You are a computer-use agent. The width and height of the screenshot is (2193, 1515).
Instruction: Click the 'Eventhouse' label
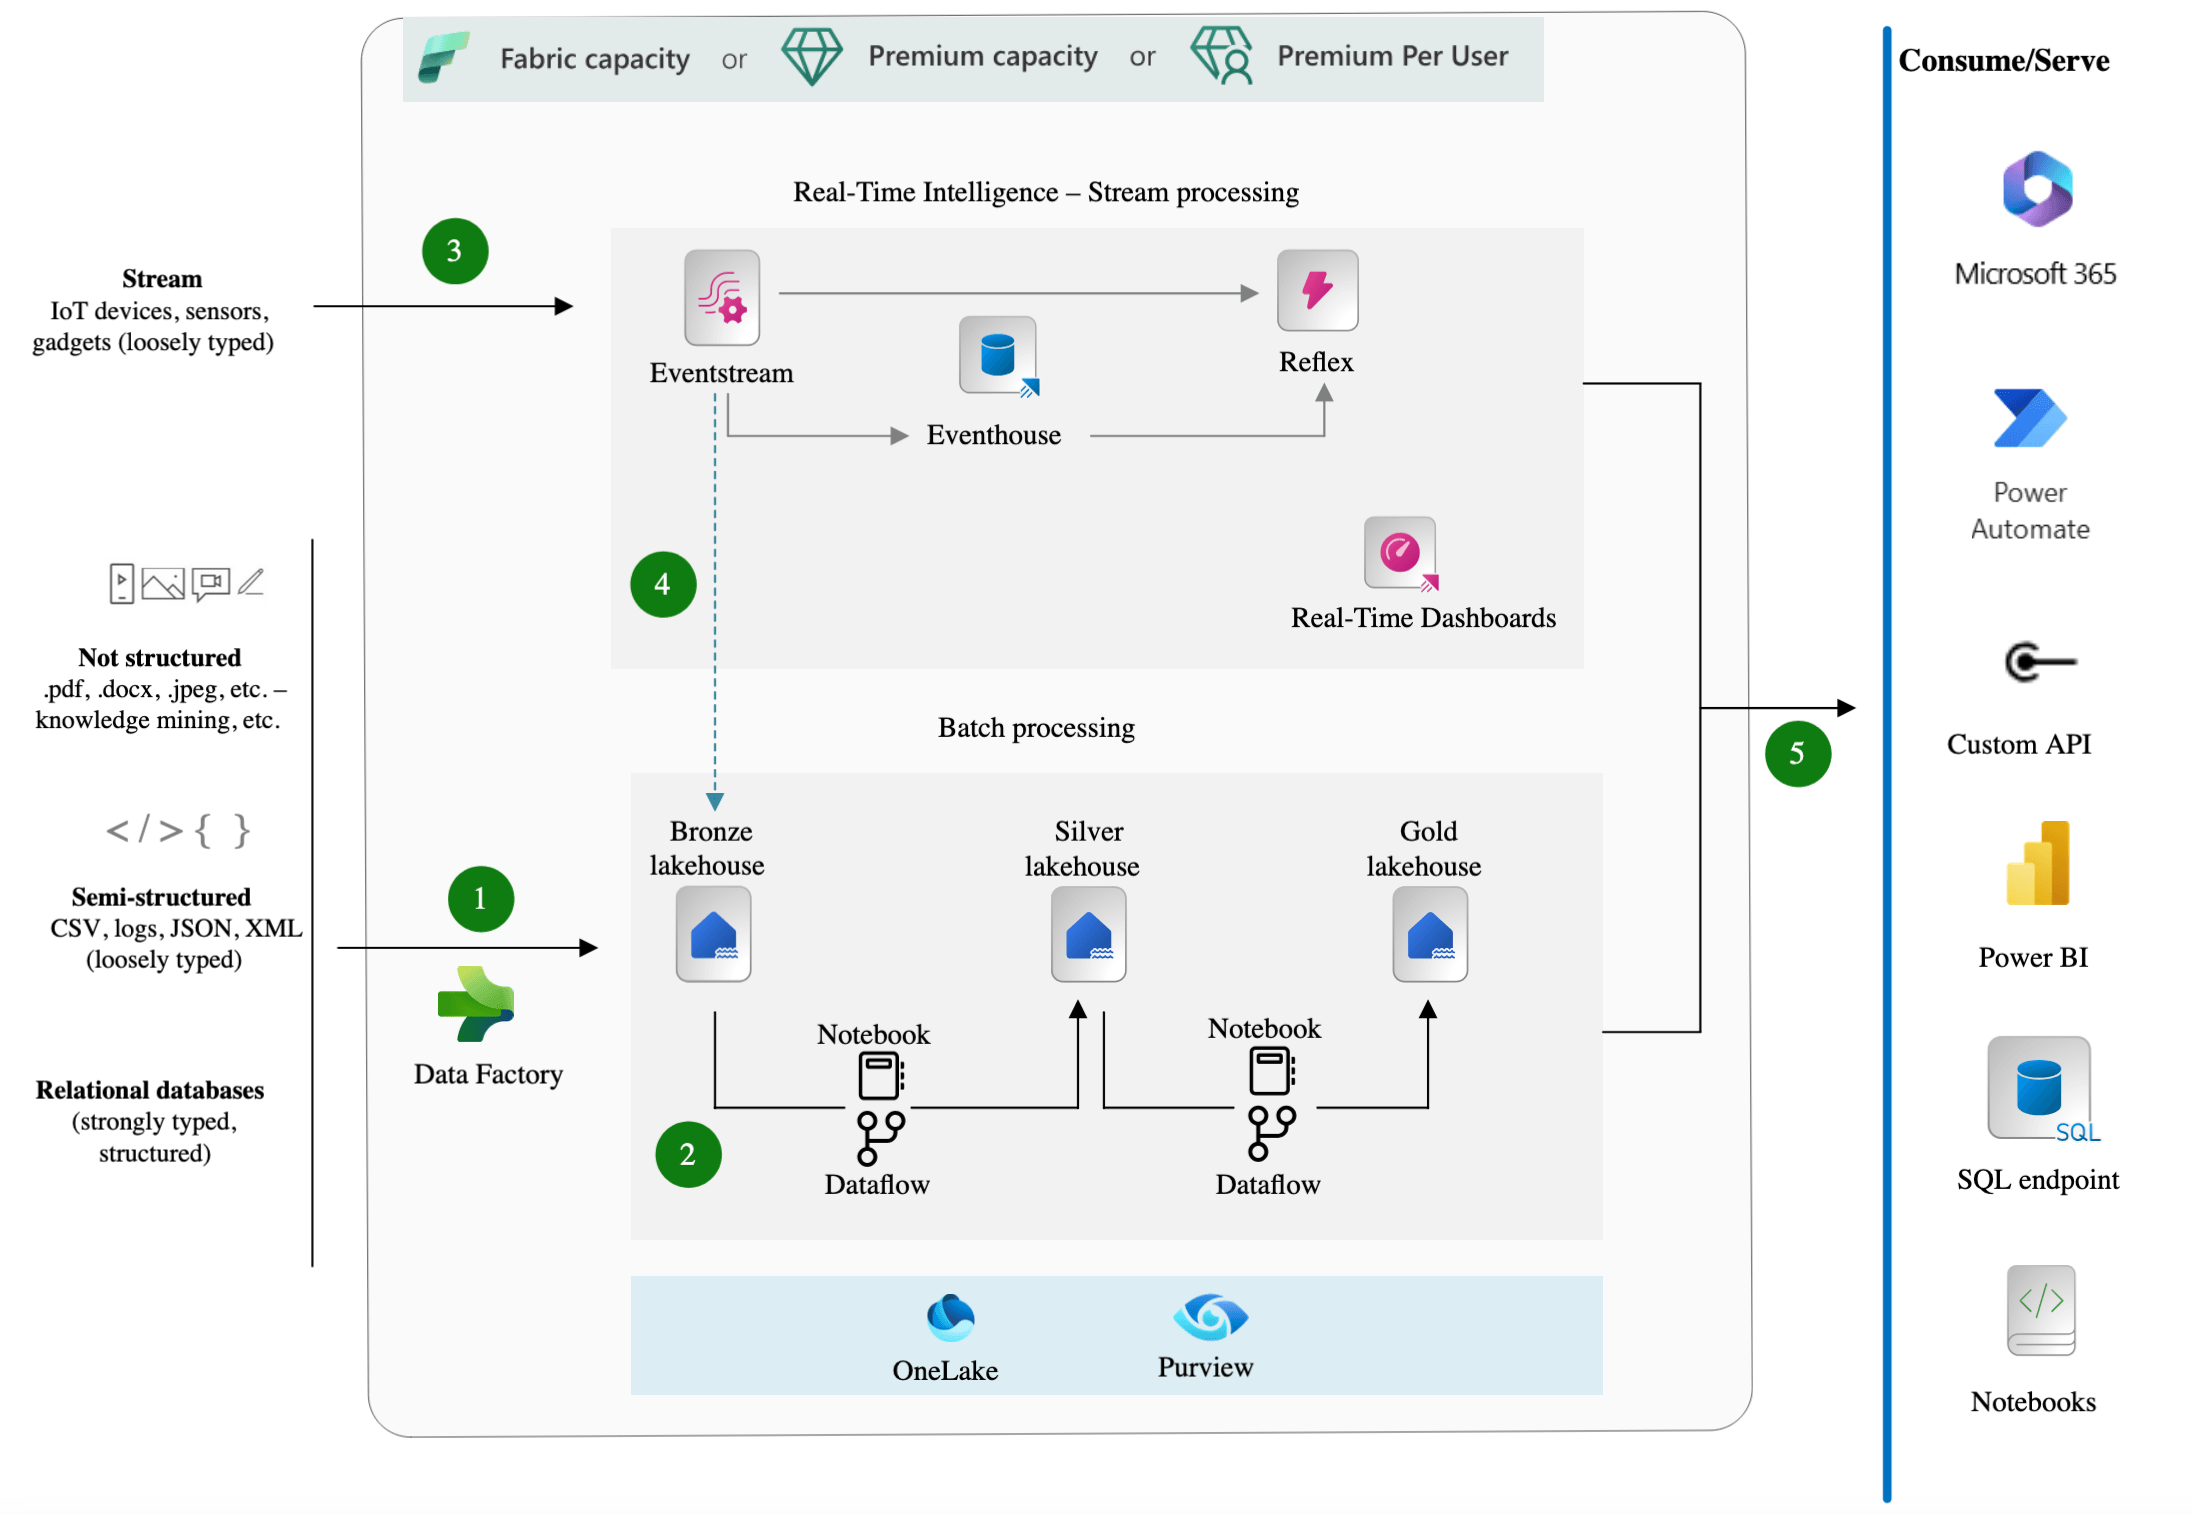point(993,435)
